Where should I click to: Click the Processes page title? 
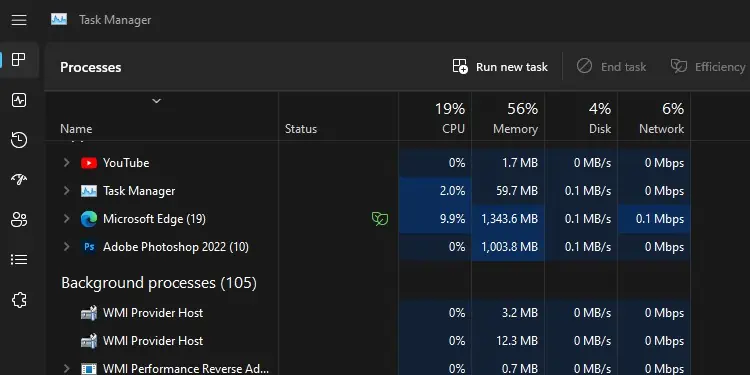coord(90,67)
